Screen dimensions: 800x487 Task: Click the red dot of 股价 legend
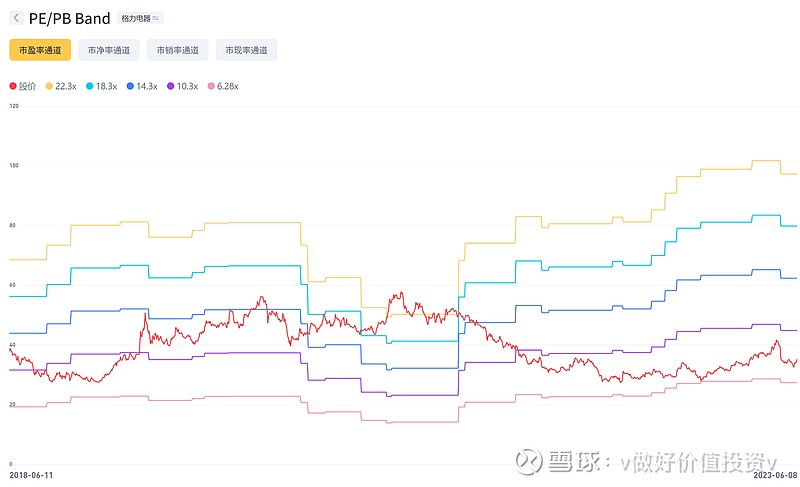pos(13,86)
